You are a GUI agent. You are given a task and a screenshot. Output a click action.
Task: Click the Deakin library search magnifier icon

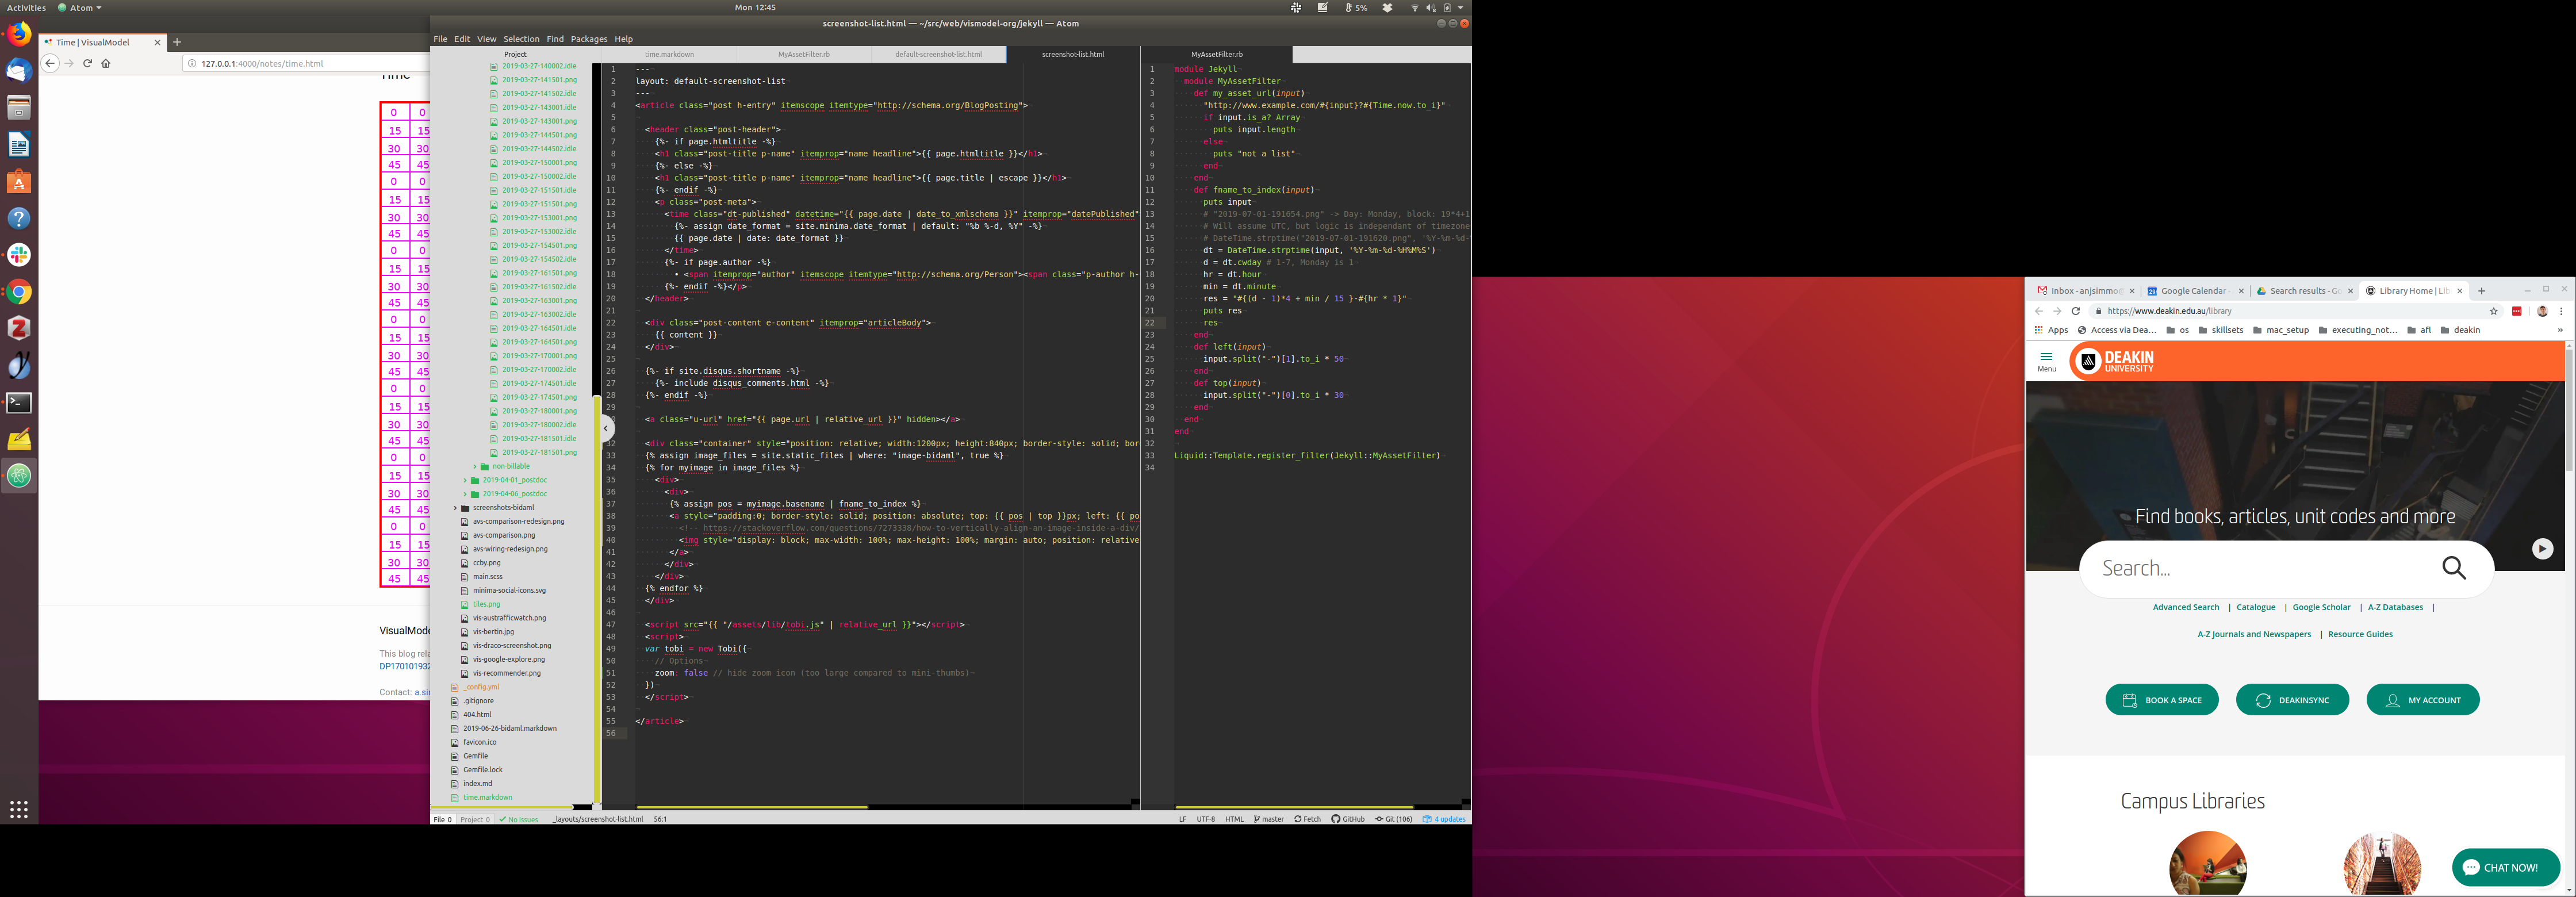pyautogui.click(x=2453, y=568)
